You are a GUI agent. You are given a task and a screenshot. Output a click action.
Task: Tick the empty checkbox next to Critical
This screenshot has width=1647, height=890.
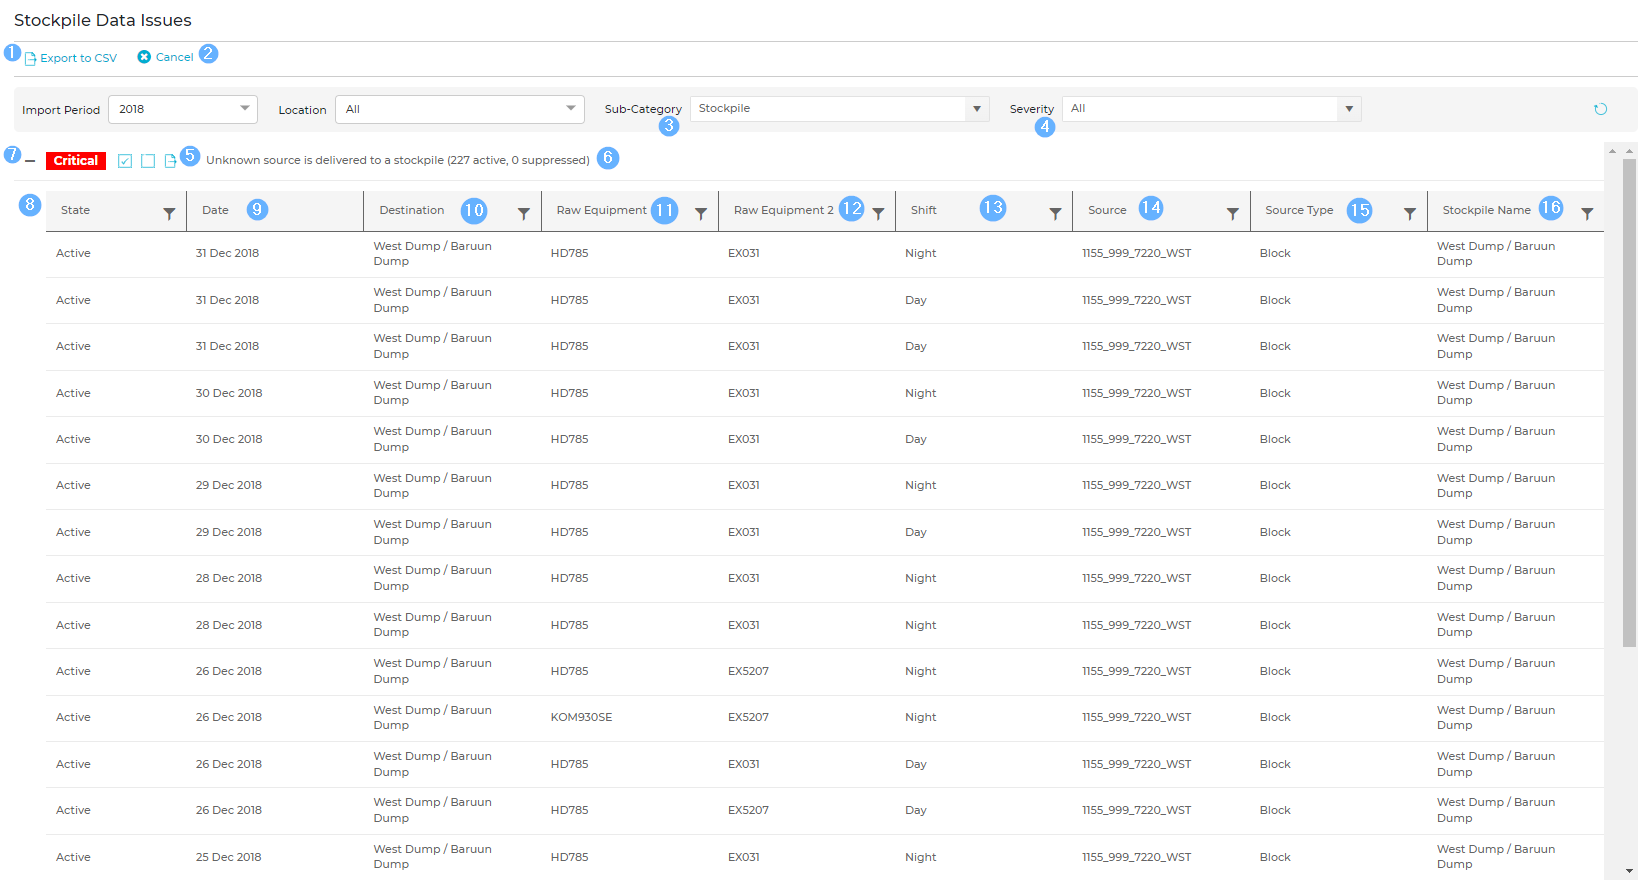pyautogui.click(x=148, y=161)
